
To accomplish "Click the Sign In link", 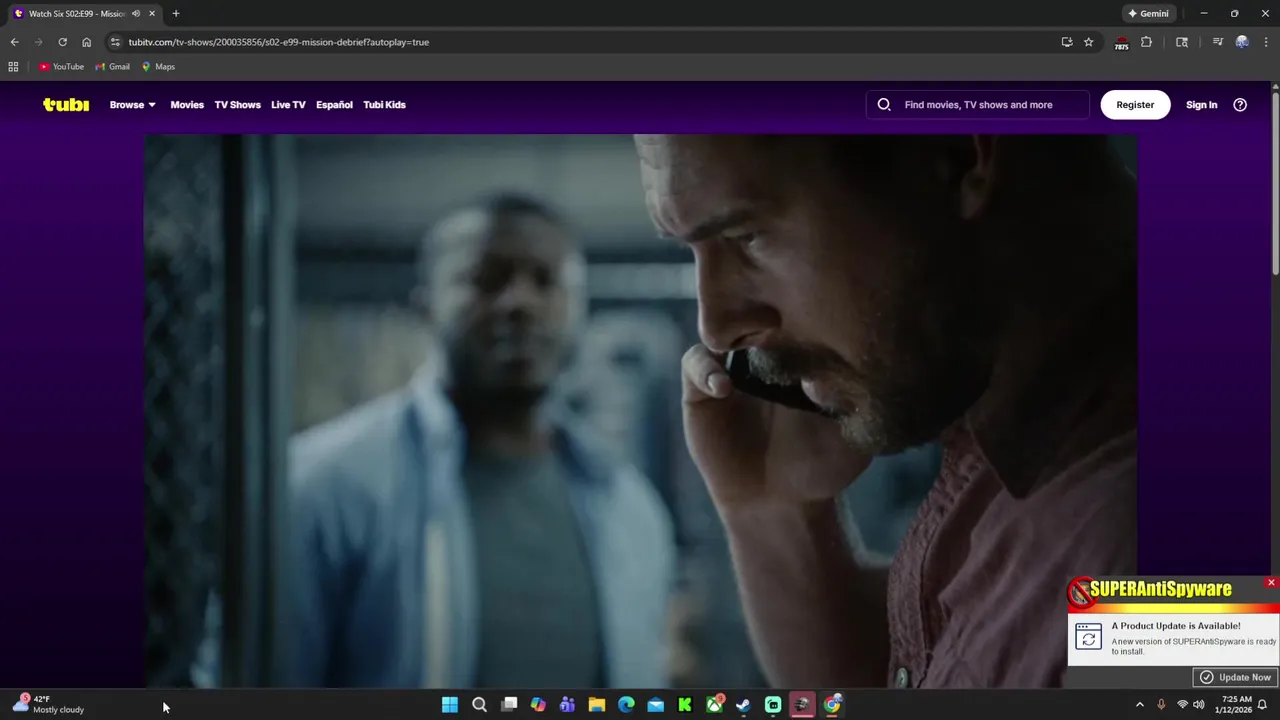I will 1201,105.
